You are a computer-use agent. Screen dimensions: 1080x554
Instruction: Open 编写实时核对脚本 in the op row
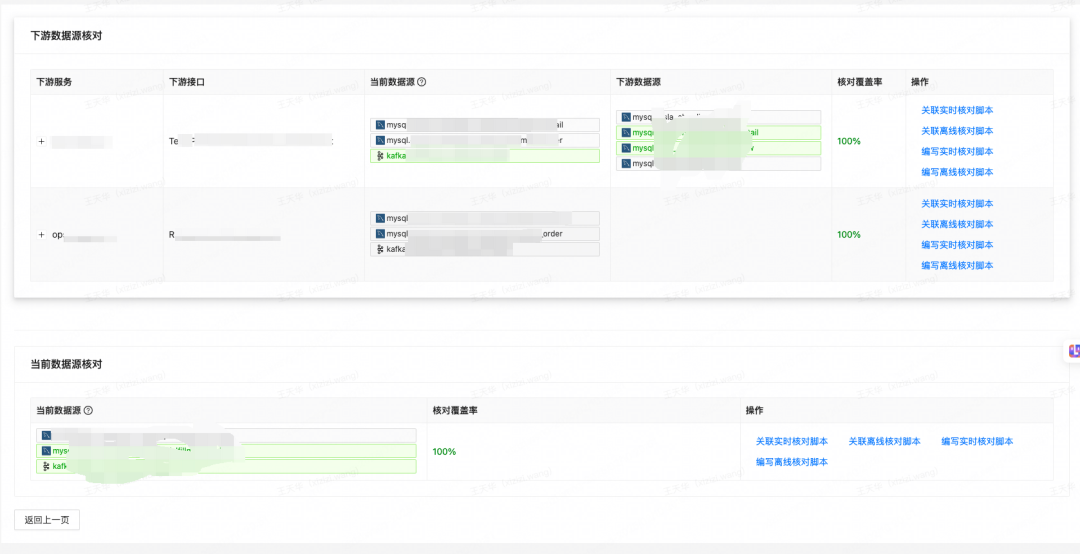pyautogui.click(x=957, y=245)
